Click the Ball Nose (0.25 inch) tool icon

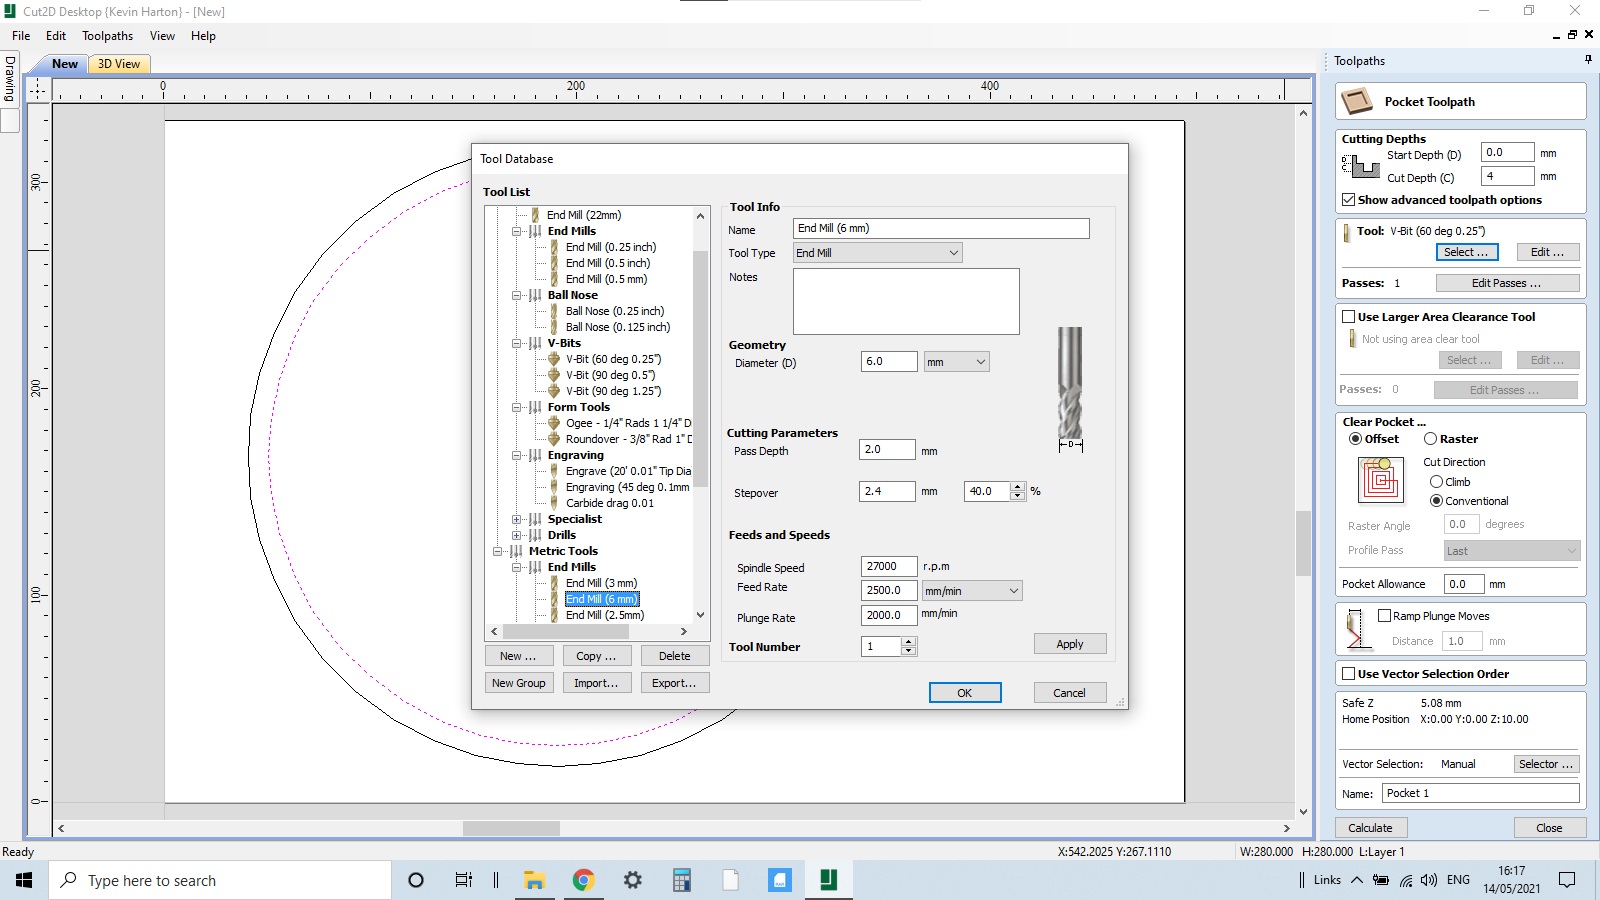coord(554,311)
